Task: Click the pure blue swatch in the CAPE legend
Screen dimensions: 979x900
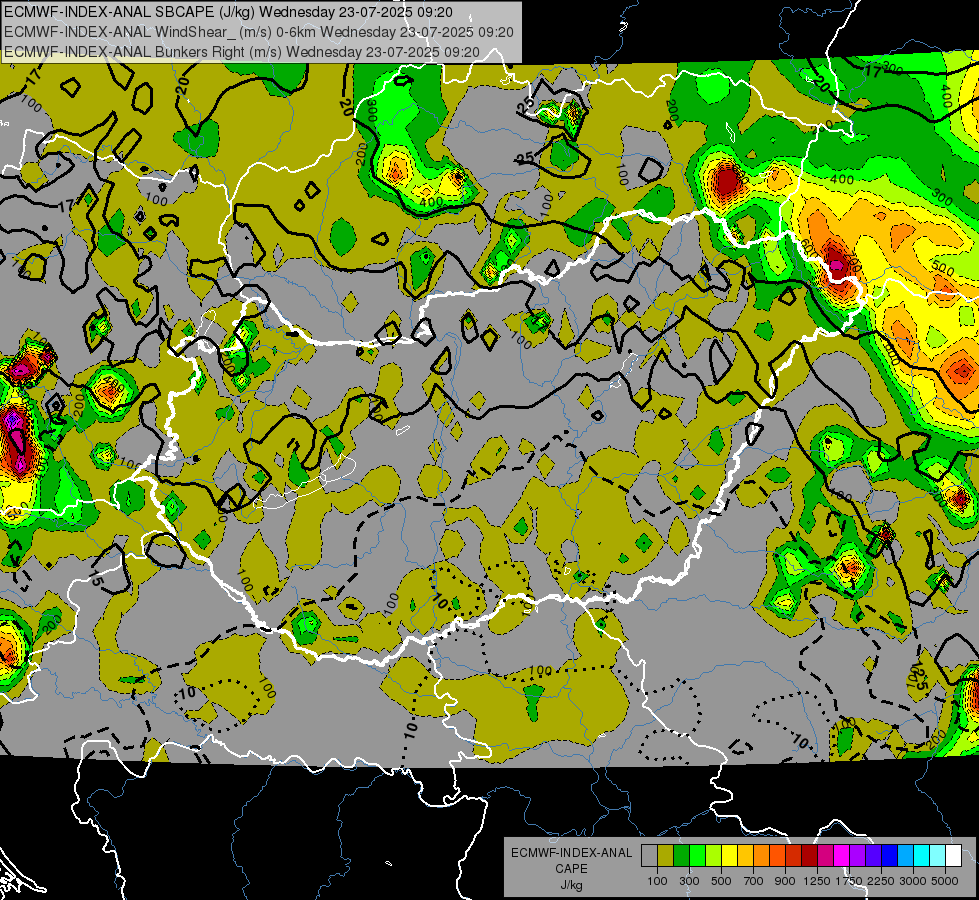Action: (890, 856)
